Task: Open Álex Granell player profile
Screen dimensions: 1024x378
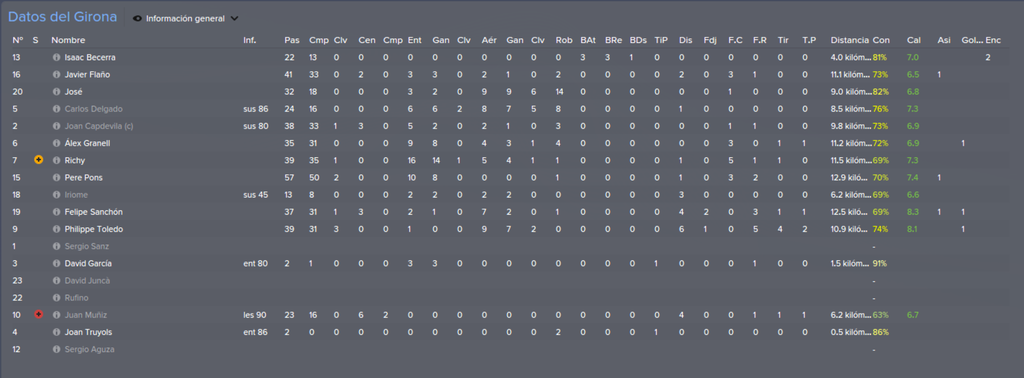Action: click(88, 143)
